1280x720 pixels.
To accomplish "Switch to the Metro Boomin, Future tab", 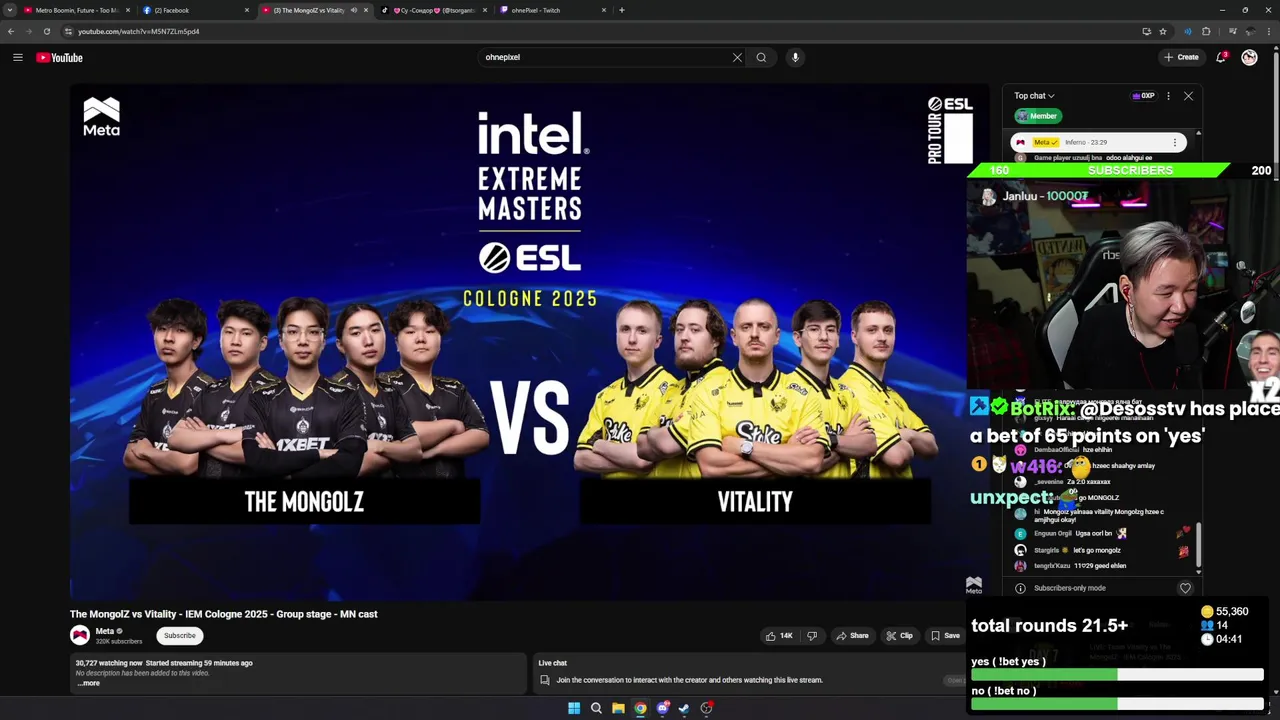I will (x=76, y=10).
